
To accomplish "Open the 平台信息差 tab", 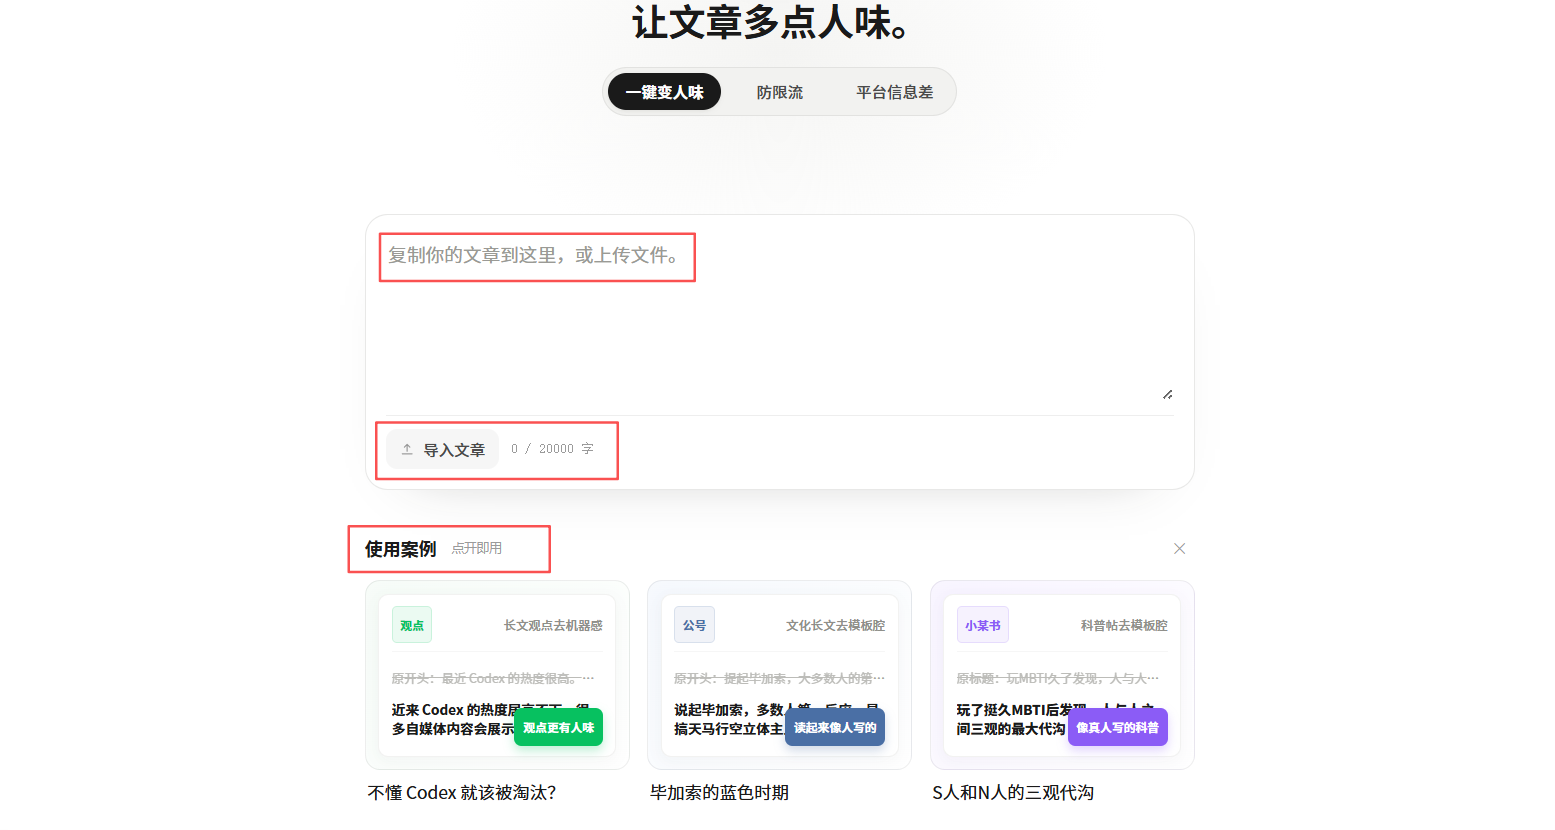I will pyautogui.click(x=894, y=92).
